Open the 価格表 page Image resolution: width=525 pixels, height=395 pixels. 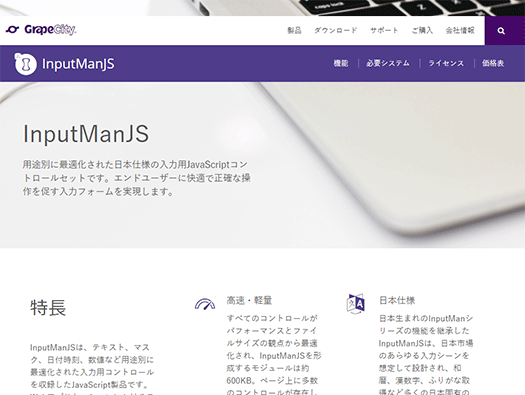click(493, 63)
